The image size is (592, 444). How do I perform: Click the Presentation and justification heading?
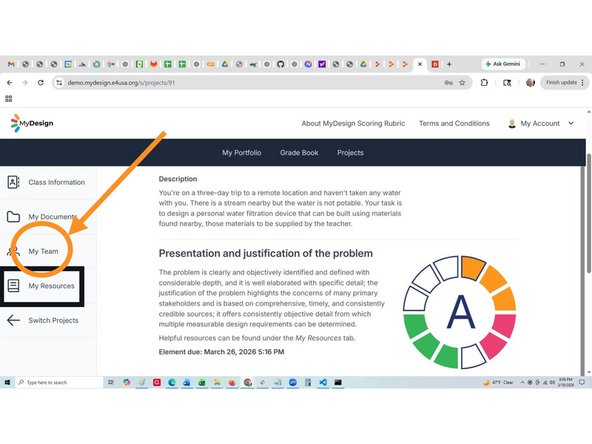click(266, 253)
